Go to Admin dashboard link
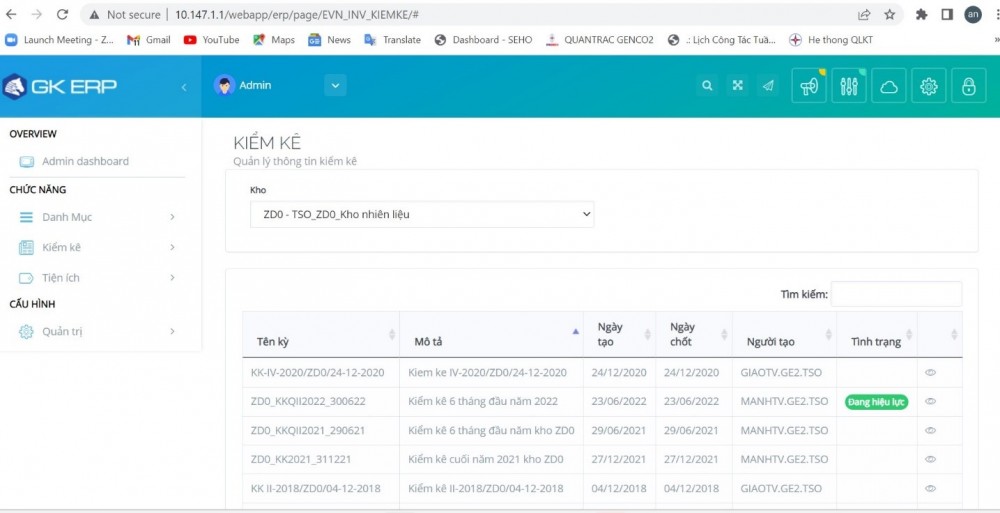Screen dimensions: 1000x513 tap(85, 161)
